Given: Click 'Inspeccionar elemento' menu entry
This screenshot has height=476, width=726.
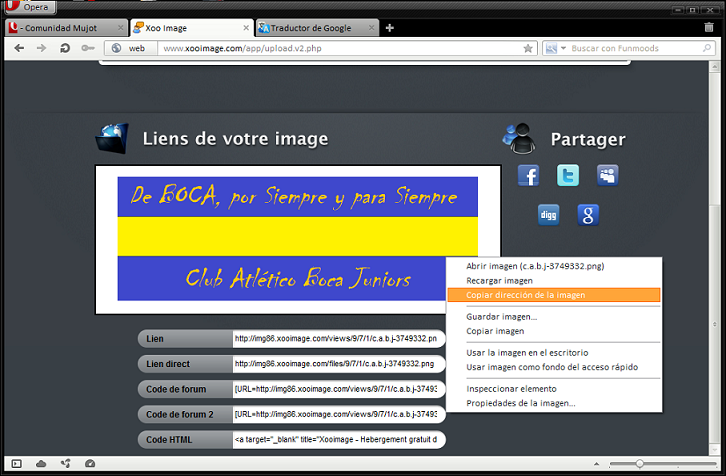Looking at the screenshot, I should point(511,388).
